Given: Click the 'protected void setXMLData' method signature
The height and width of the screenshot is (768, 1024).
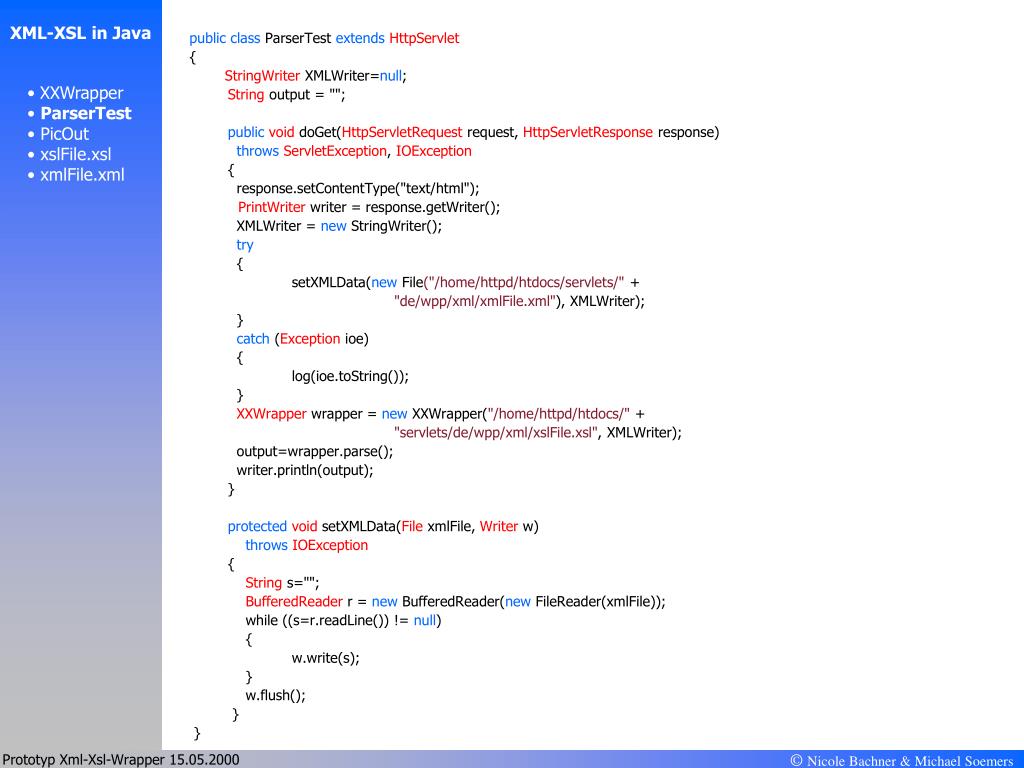Looking at the screenshot, I should pyautogui.click(x=383, y=526).
